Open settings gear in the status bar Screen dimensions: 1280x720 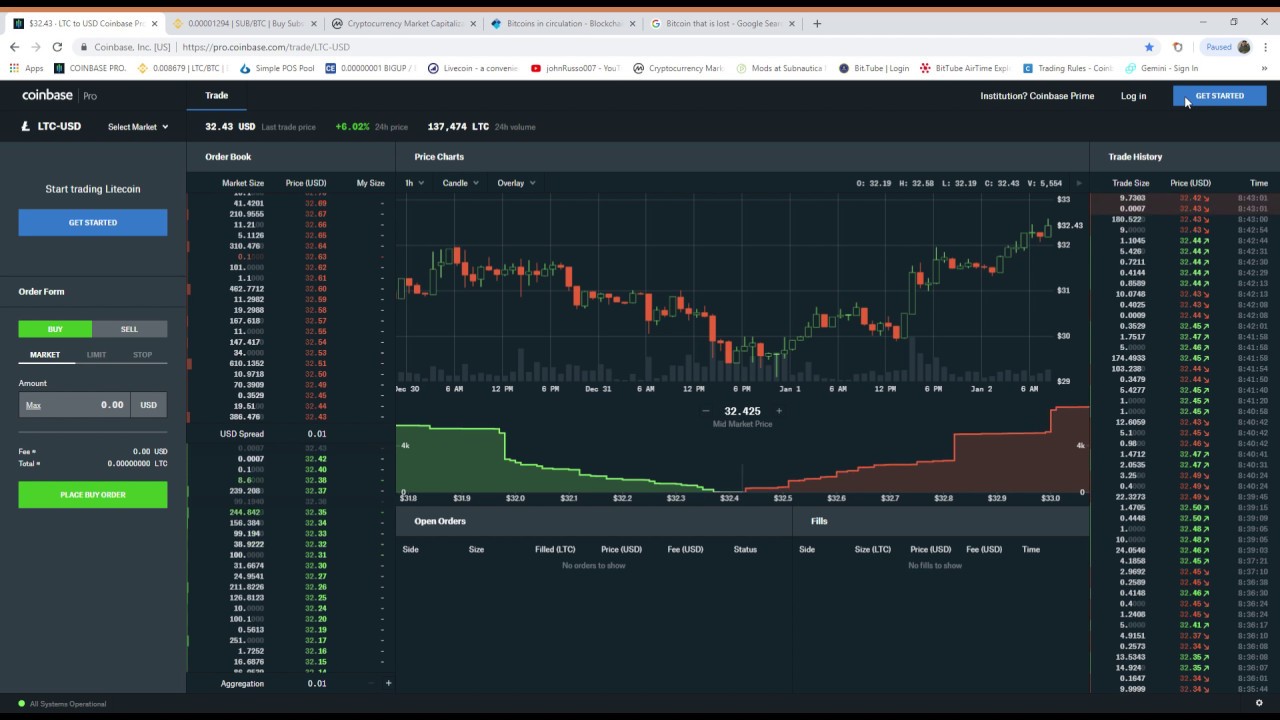coord(1259,703)
